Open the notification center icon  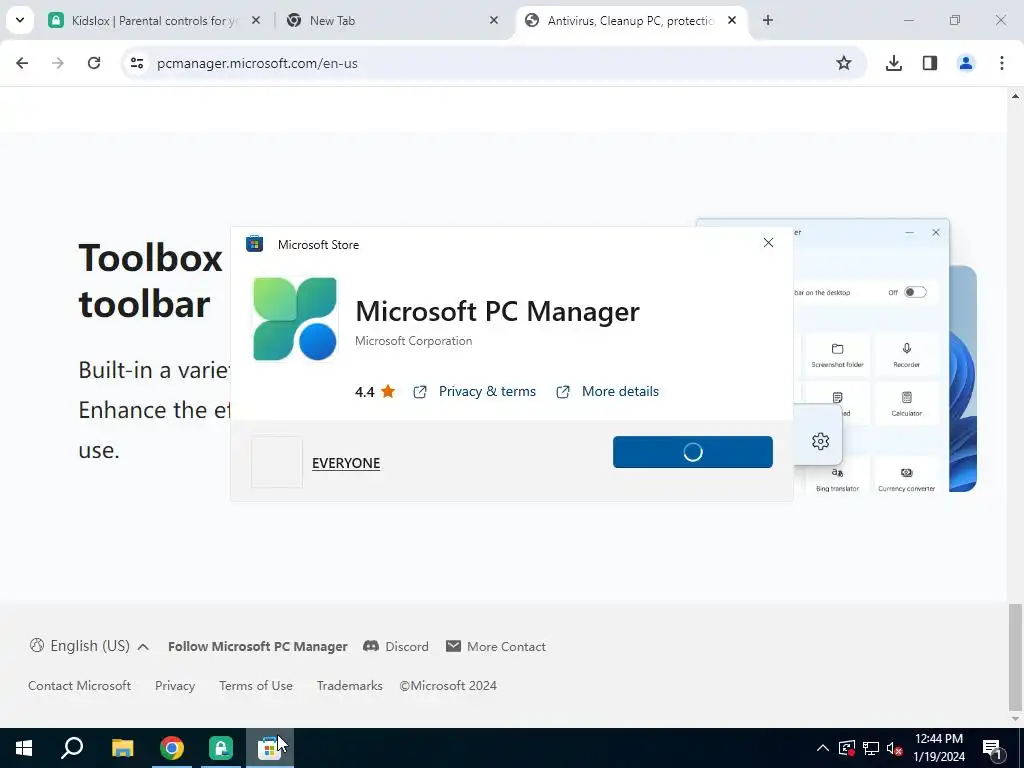[x=992, y=748]
